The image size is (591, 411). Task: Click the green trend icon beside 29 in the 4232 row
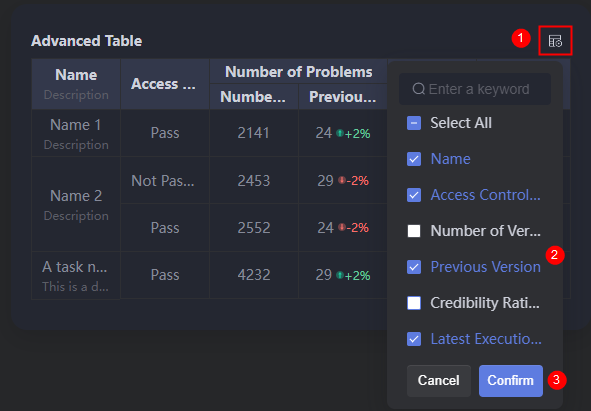[340, 275]
